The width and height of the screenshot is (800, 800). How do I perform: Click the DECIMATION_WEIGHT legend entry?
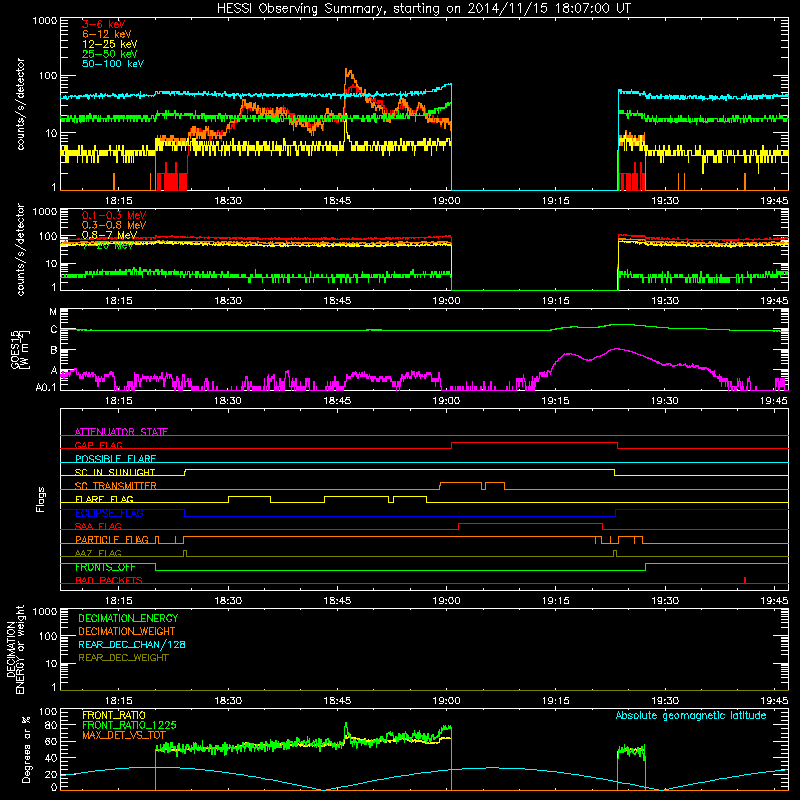coord(127,631)
